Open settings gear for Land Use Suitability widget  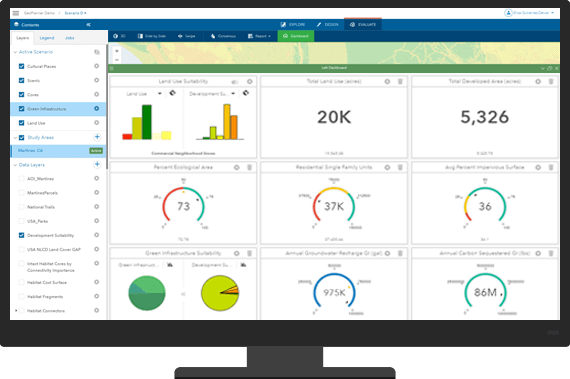click(250, 82)
